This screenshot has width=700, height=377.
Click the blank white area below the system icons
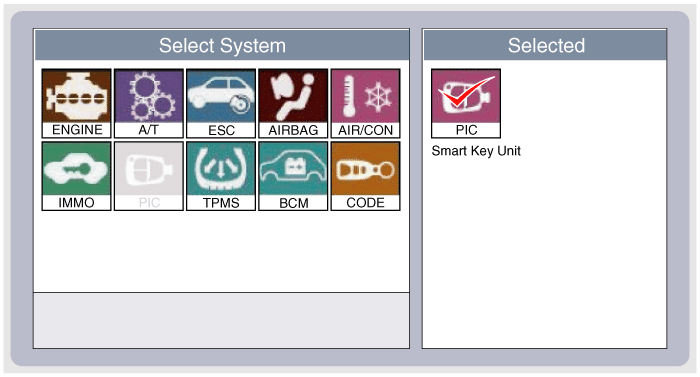221,251
